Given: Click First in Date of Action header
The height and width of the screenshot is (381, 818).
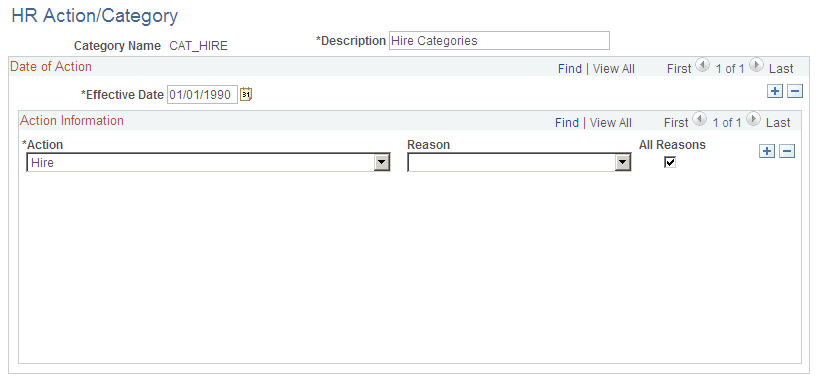Looking at the screenshot, I should point(679,68).
